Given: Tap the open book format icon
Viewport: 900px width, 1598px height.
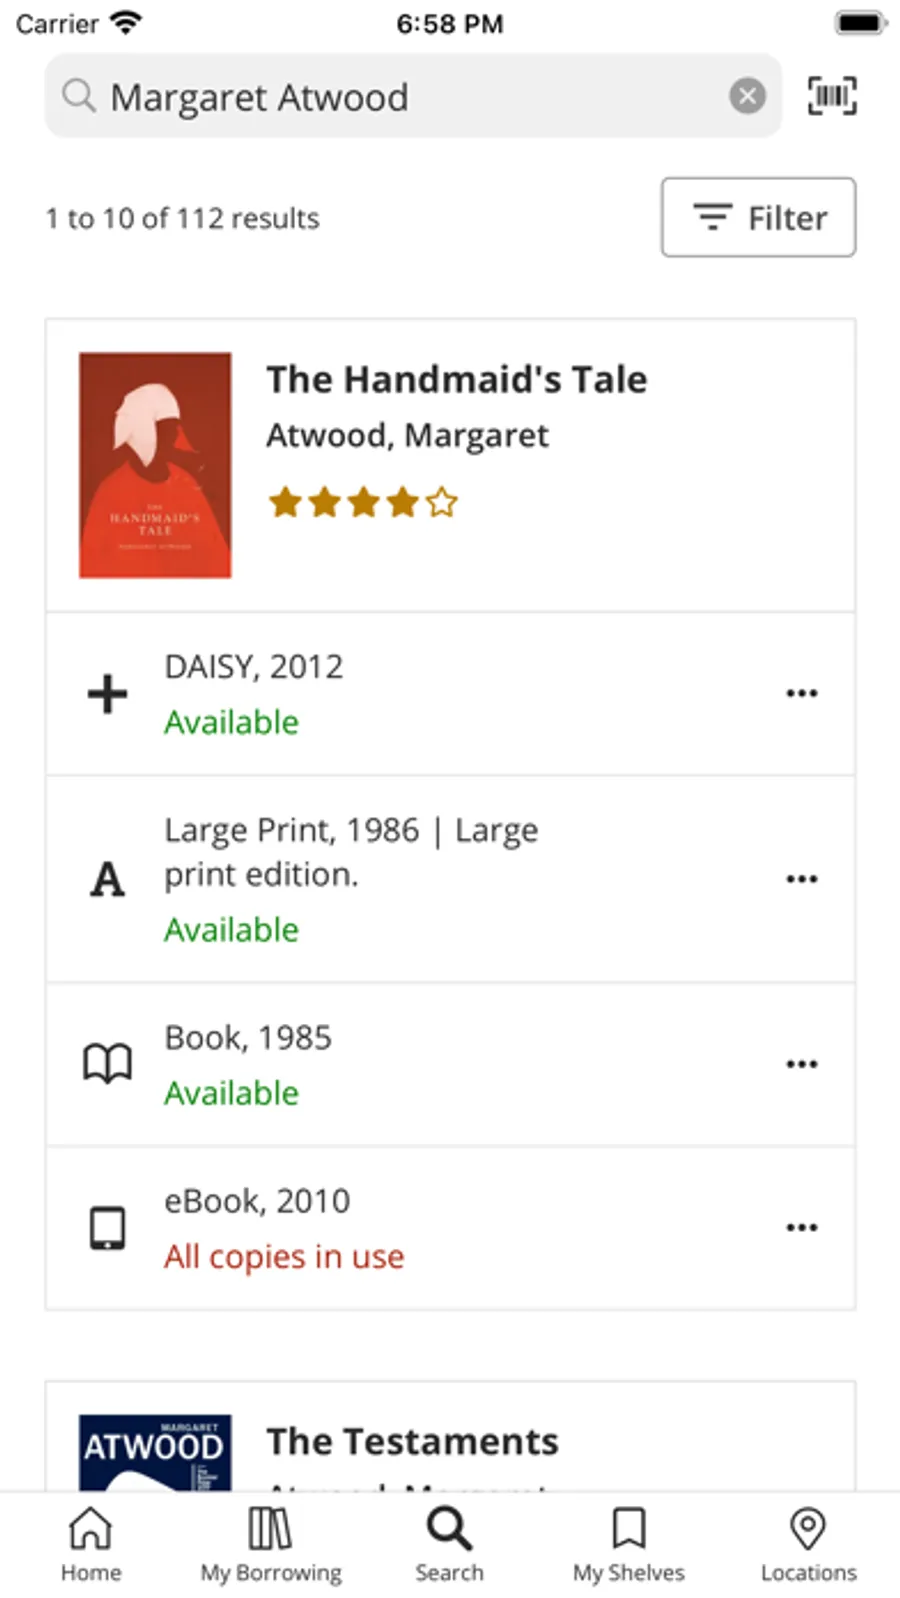Looking at the screenshot, I should [107, 1064].
